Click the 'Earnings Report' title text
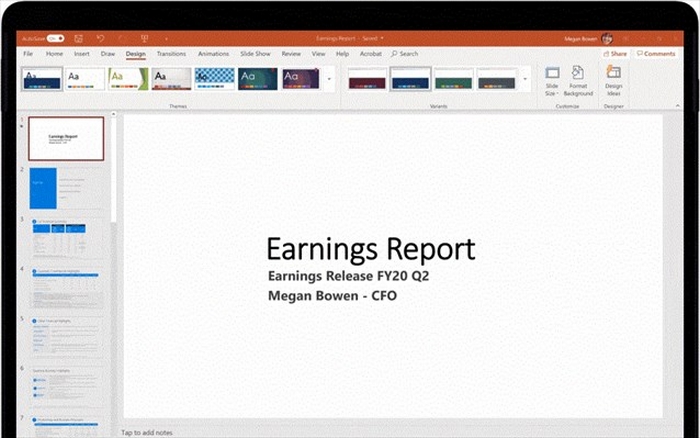 (x=371, y=249)
